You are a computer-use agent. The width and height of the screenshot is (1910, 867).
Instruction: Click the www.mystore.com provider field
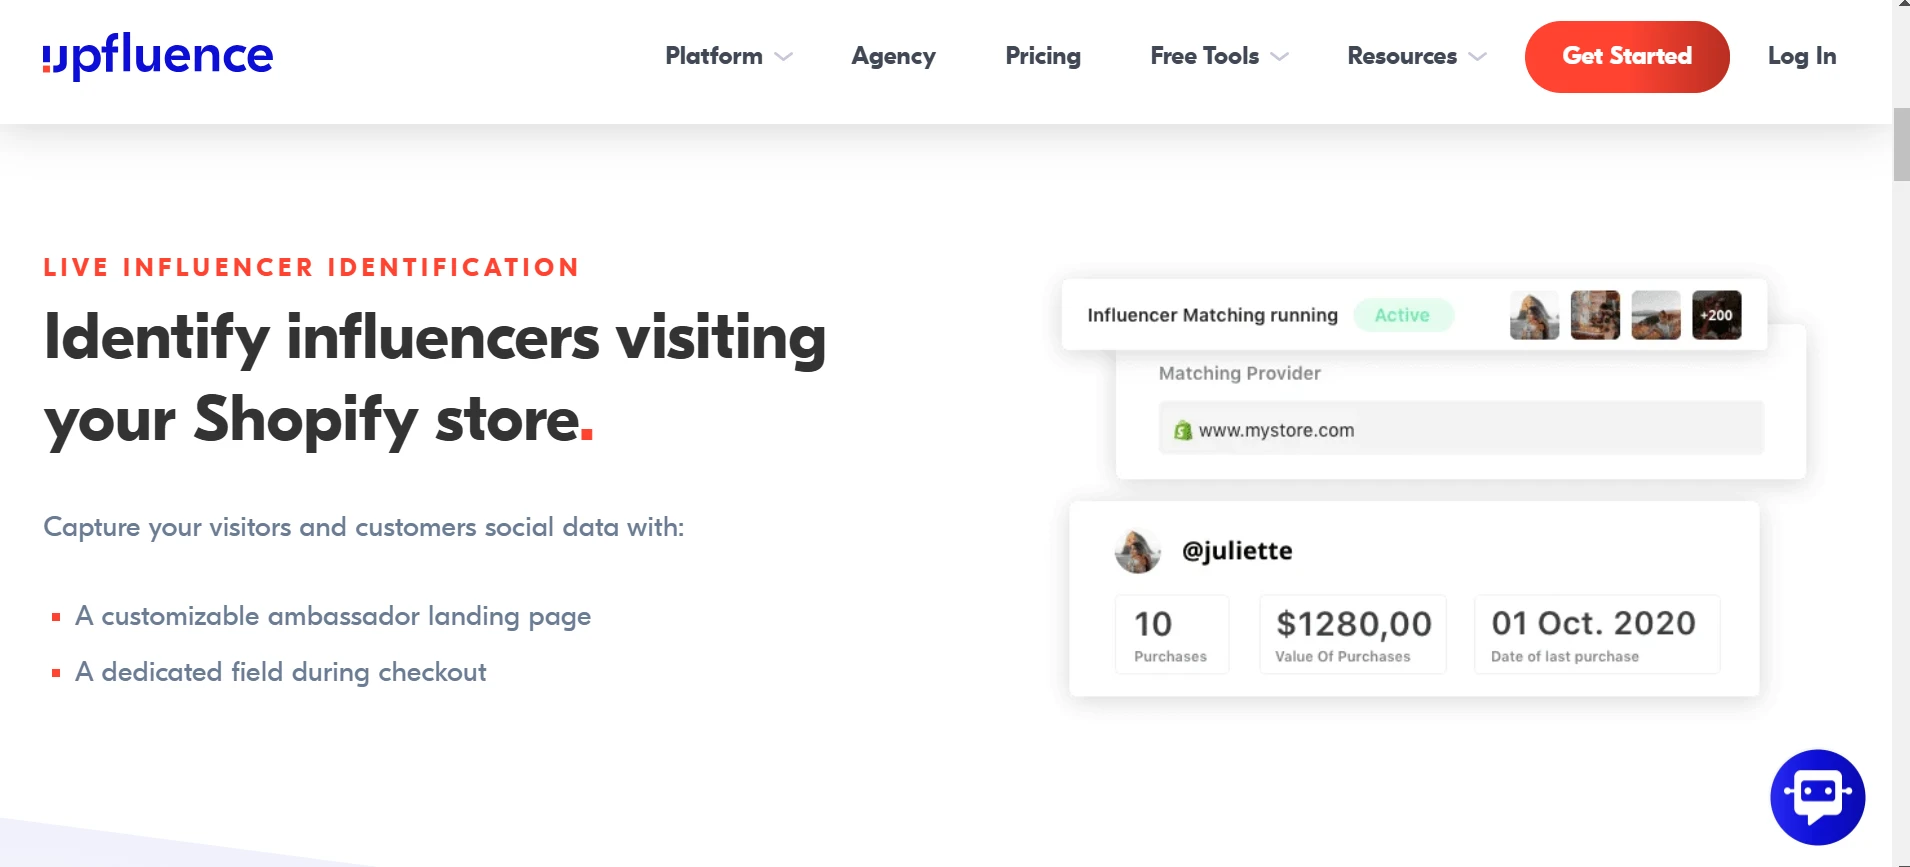click(1460, 429)
